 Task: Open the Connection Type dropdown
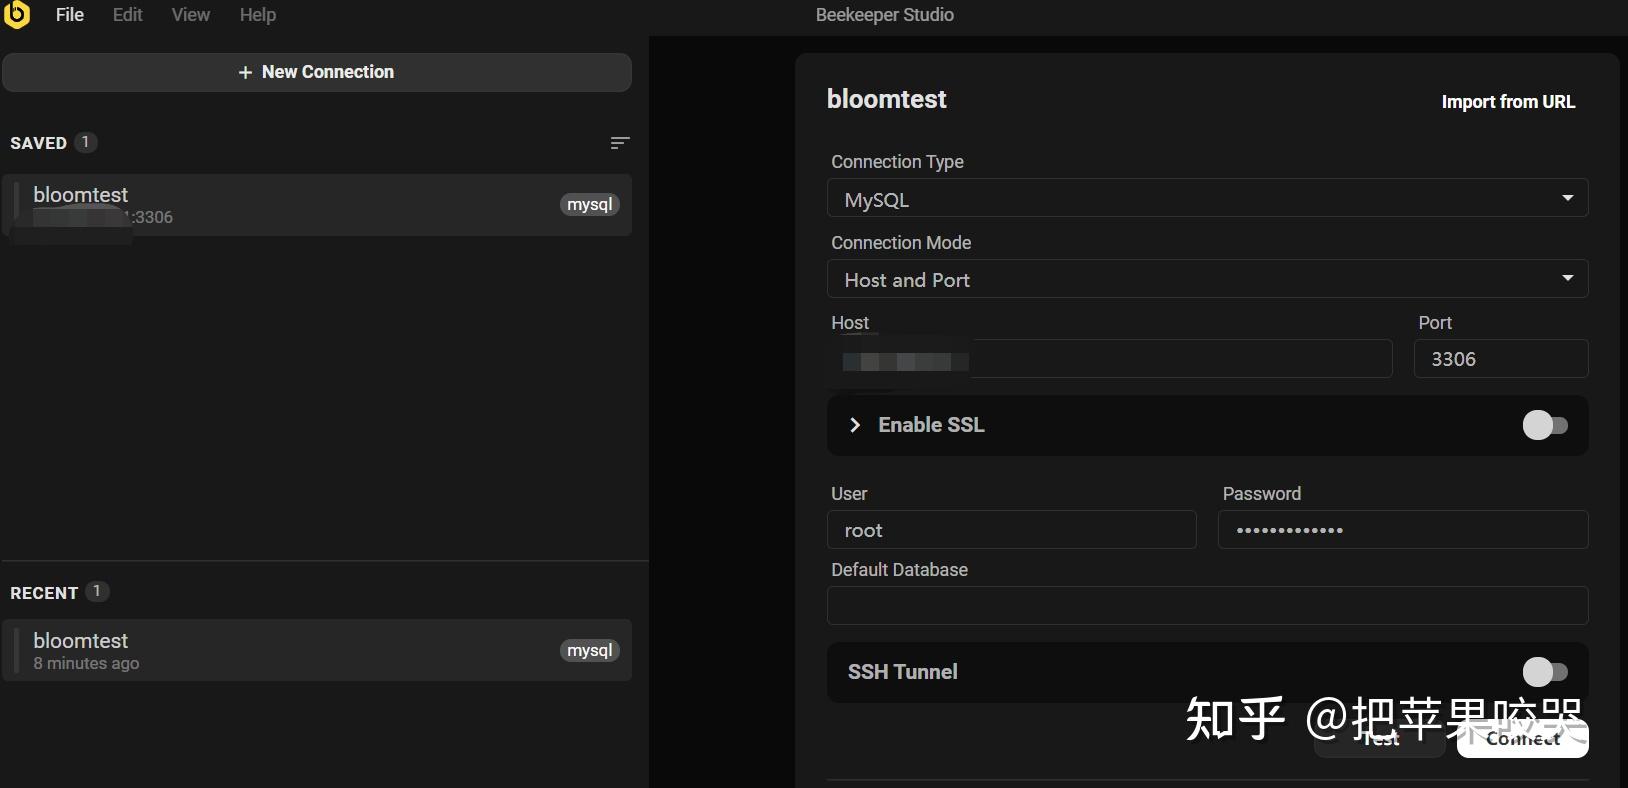pos(1207,199)
